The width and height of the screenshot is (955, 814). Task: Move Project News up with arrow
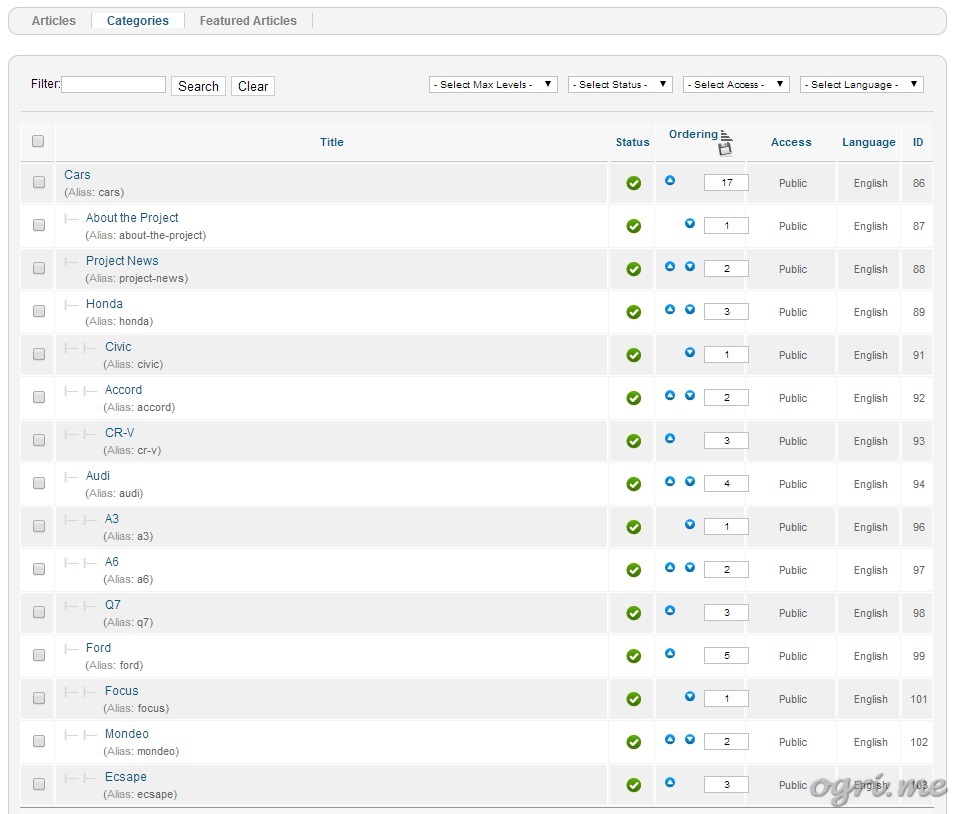[x=670, y=266]
